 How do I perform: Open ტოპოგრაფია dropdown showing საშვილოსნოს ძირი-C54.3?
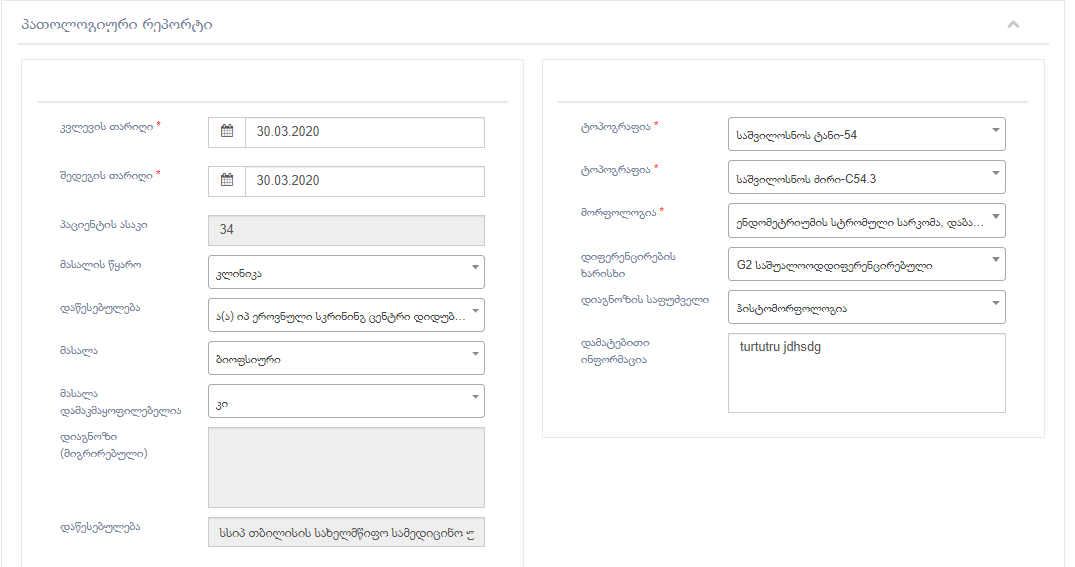pyautogui.click(x=866, y=177)
